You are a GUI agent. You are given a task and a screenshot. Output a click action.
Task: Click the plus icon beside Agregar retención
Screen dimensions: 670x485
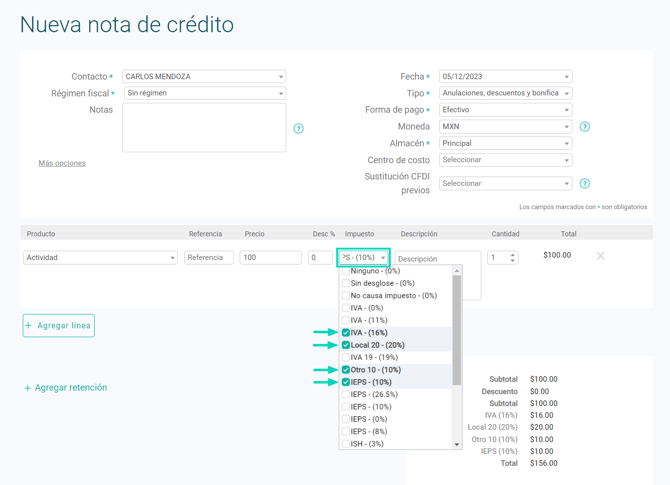(x=27, y=388)
